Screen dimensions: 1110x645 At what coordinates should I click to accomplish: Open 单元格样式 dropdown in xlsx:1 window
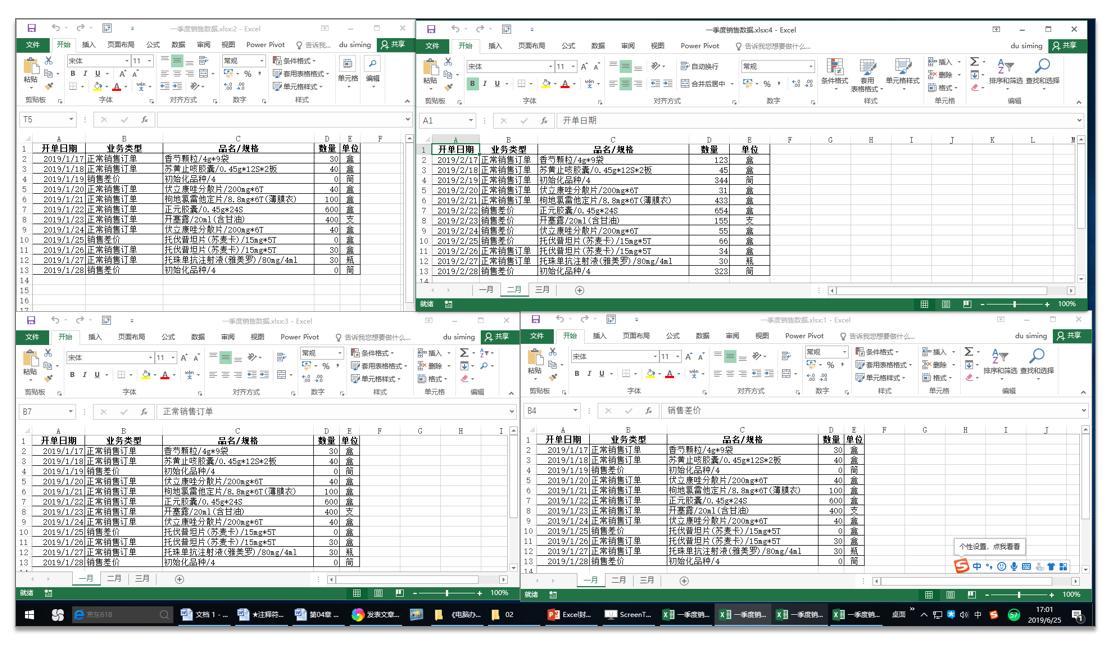883,378
